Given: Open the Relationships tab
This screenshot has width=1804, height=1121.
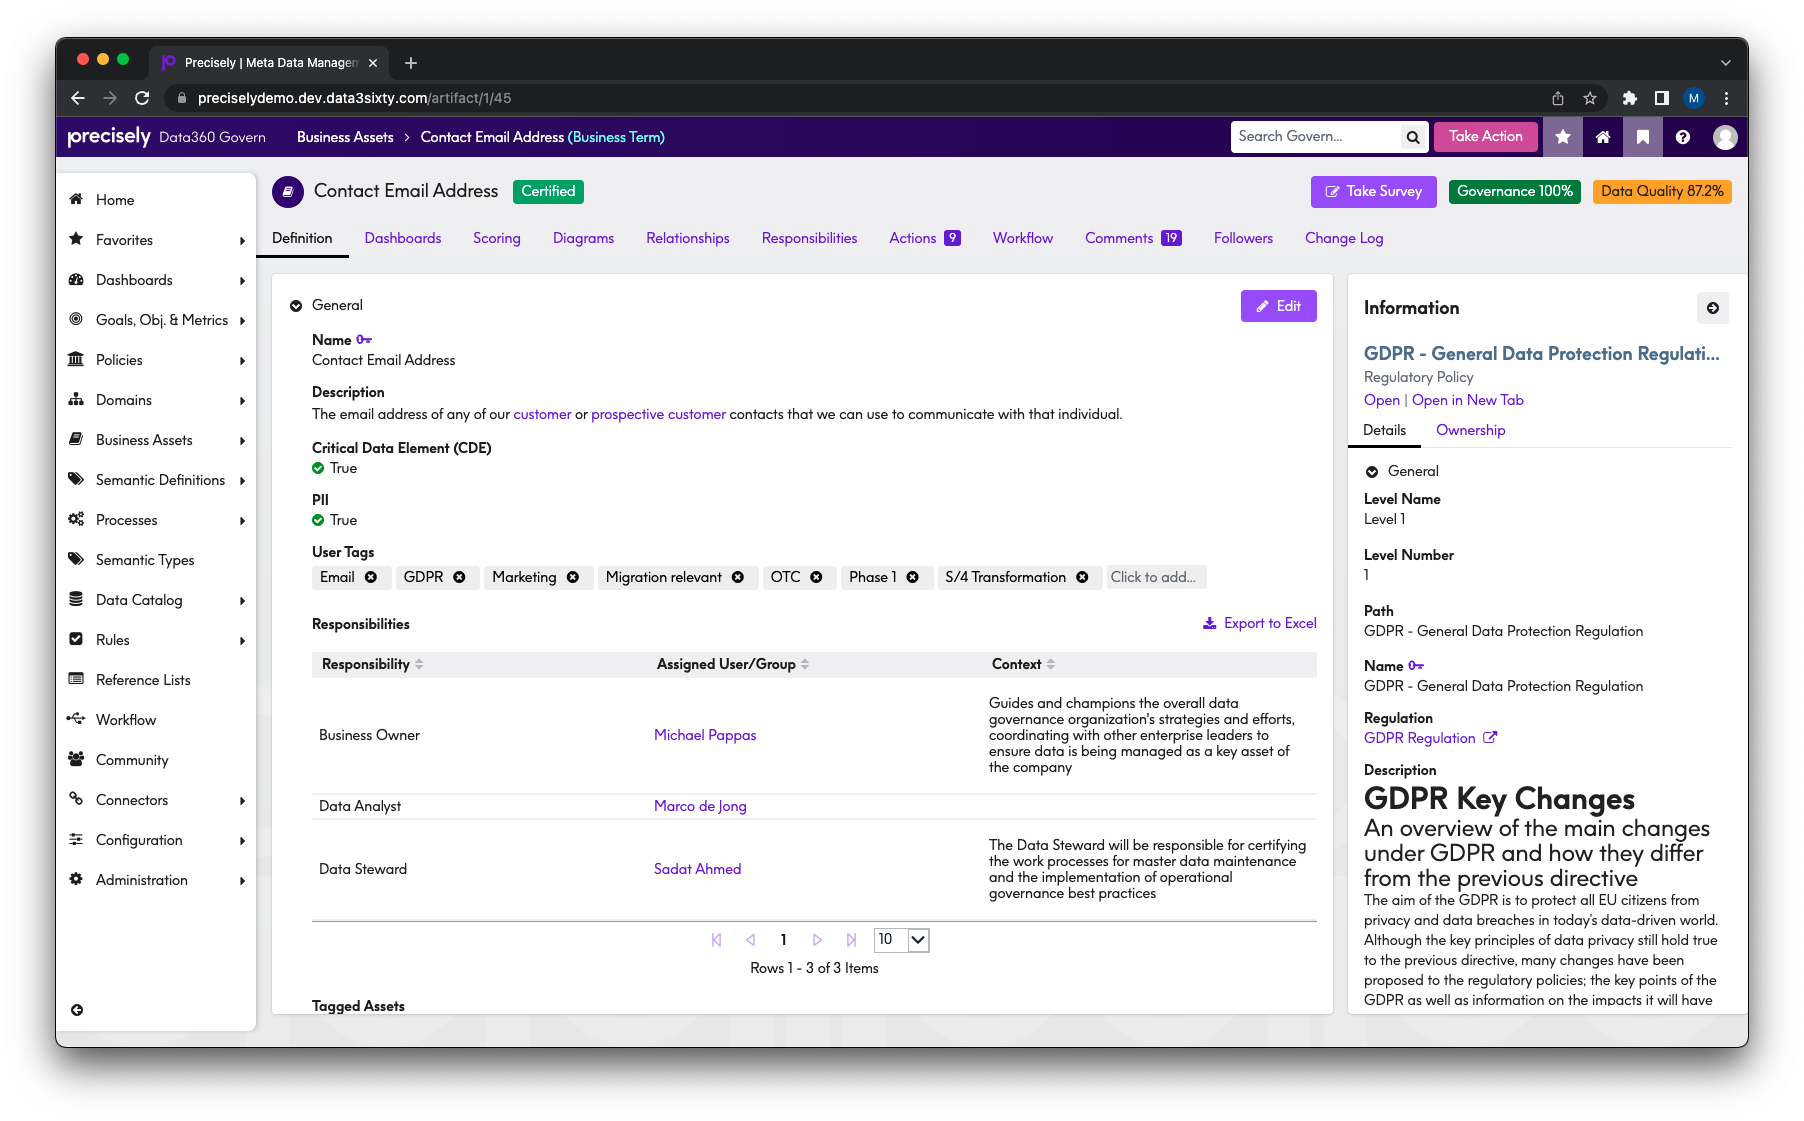Looking at the screenshot, I should [x=688, y=238].
